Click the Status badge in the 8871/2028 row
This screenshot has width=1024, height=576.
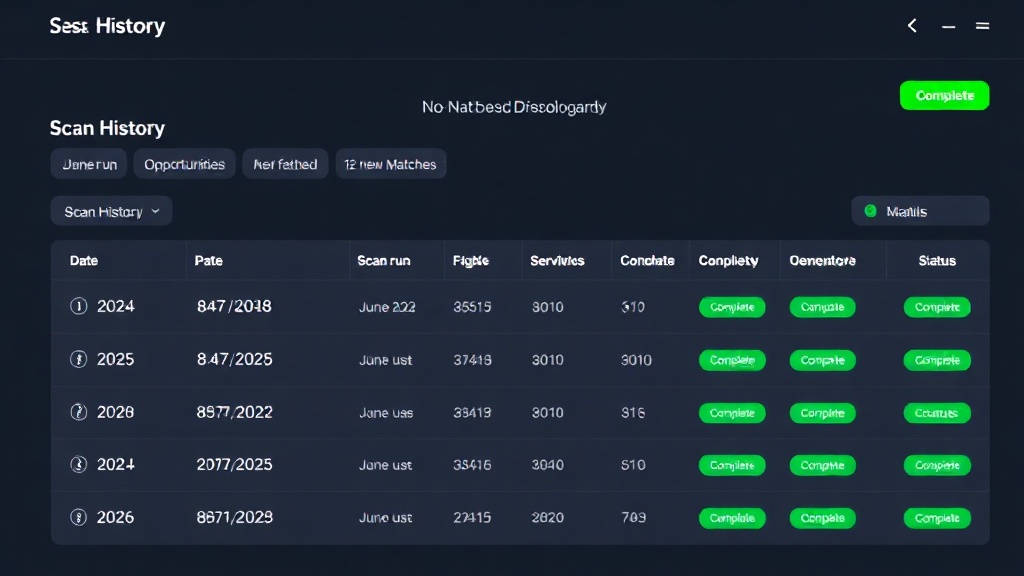[937, 518]
